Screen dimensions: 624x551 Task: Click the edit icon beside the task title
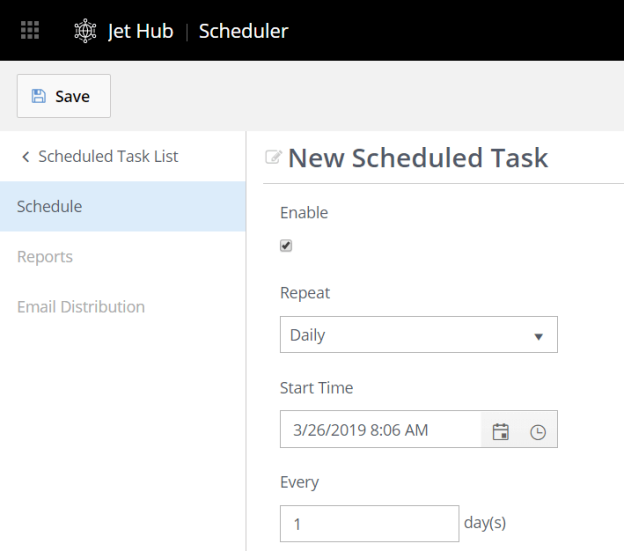[272, 157]
